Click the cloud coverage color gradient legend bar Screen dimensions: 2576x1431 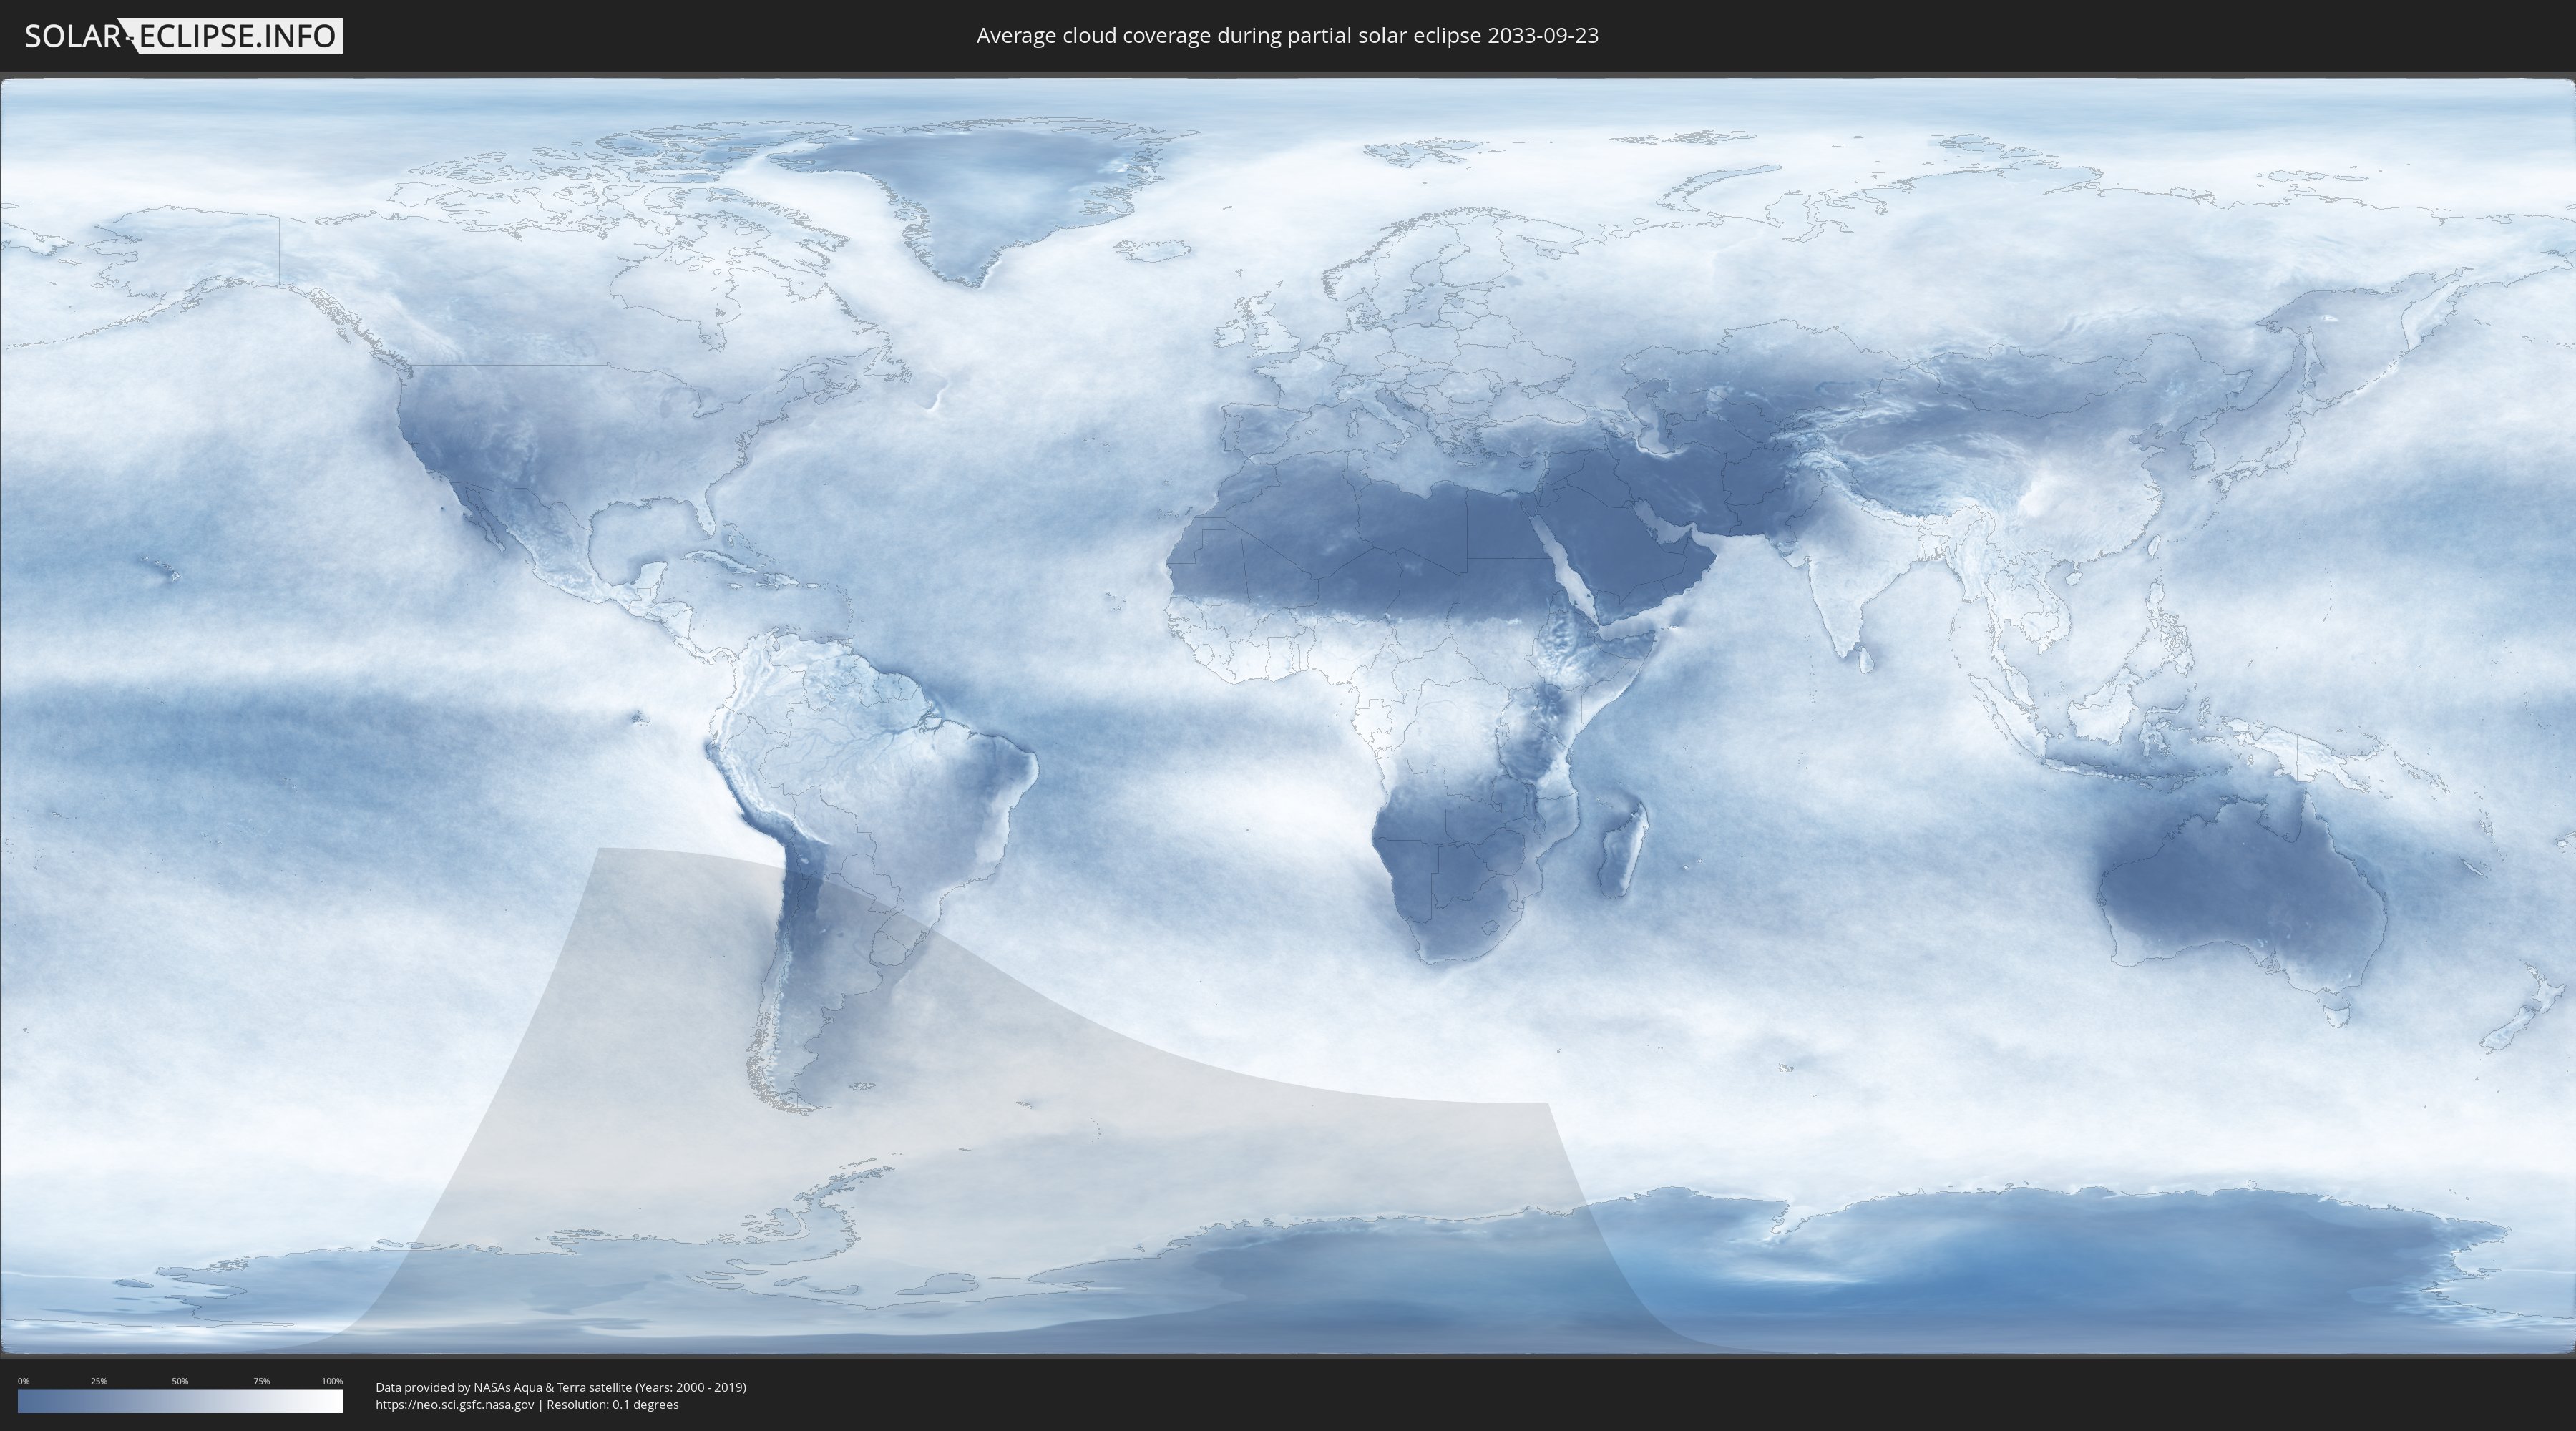(180, 1401)
